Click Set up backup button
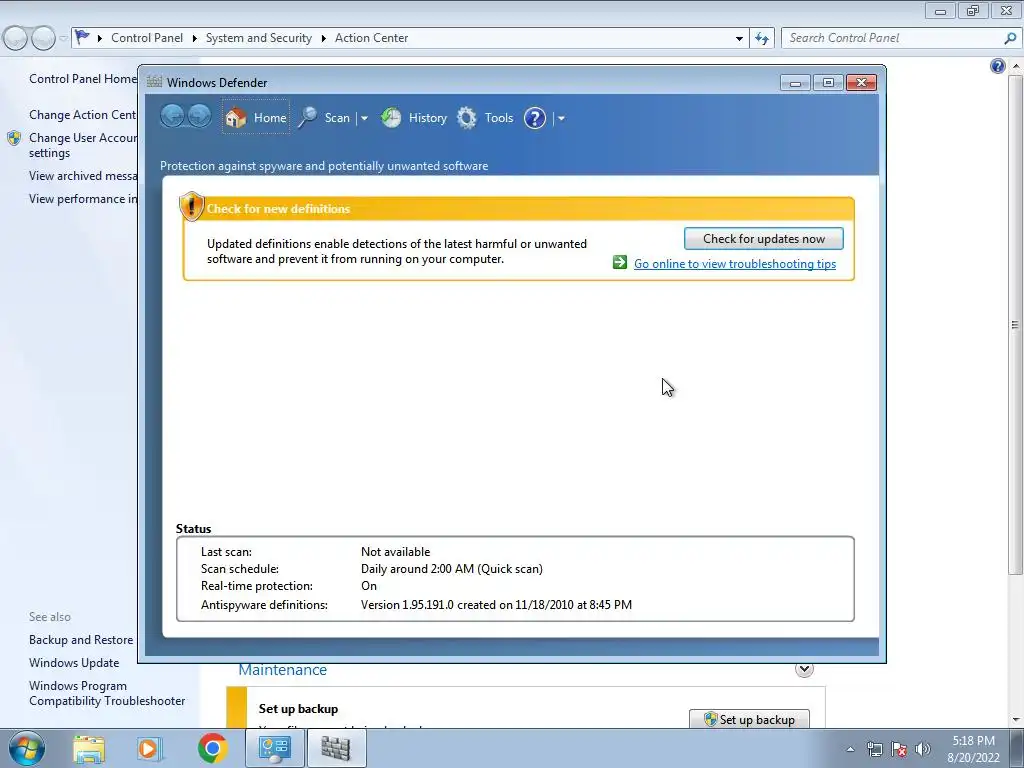The width and height of the screenshot is (1024, 768). [749, 719]
